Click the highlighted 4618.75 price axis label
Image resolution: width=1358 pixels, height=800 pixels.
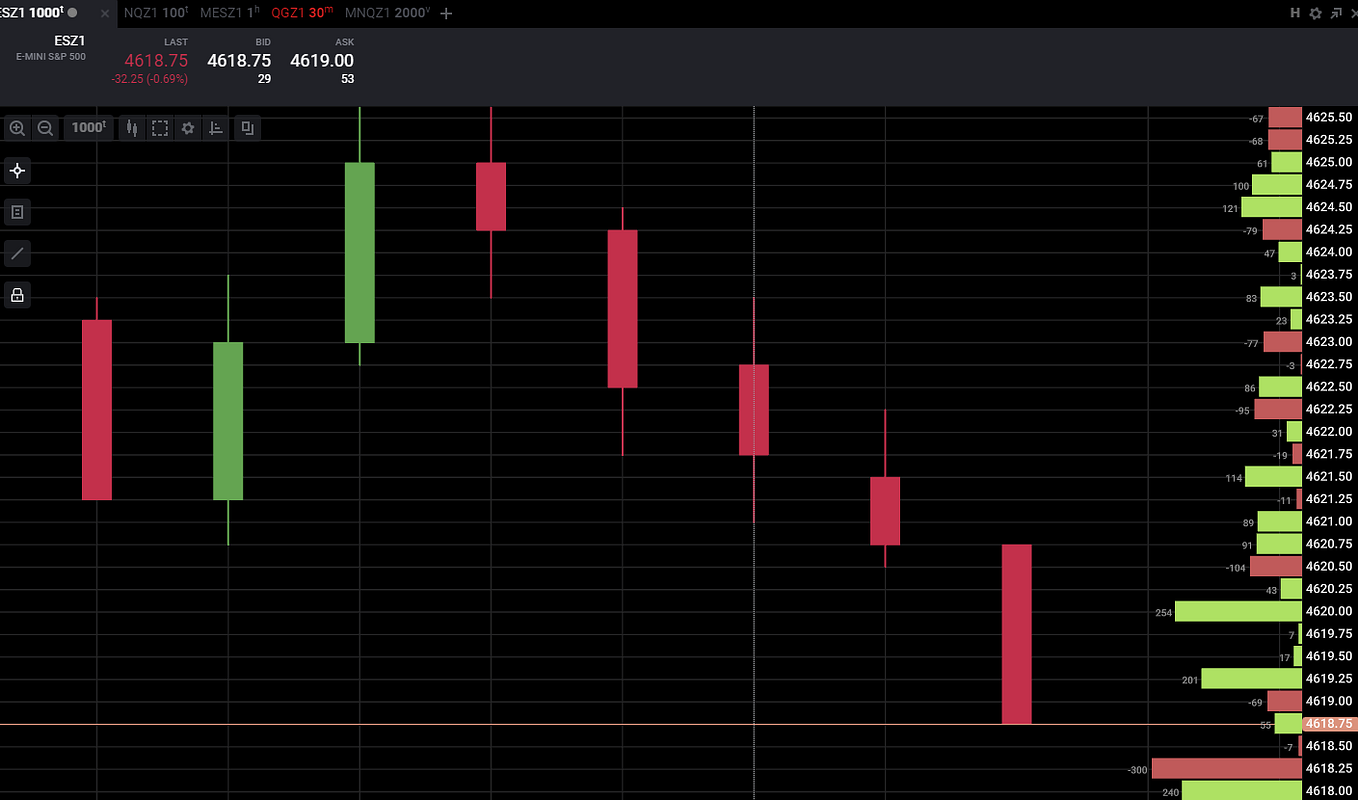tap(1328, 724)
